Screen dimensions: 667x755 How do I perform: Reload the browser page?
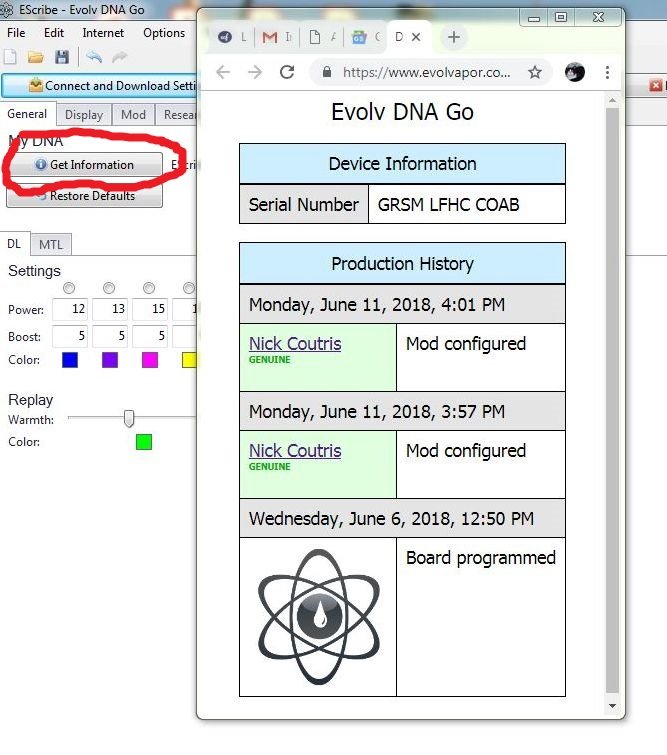287,72
